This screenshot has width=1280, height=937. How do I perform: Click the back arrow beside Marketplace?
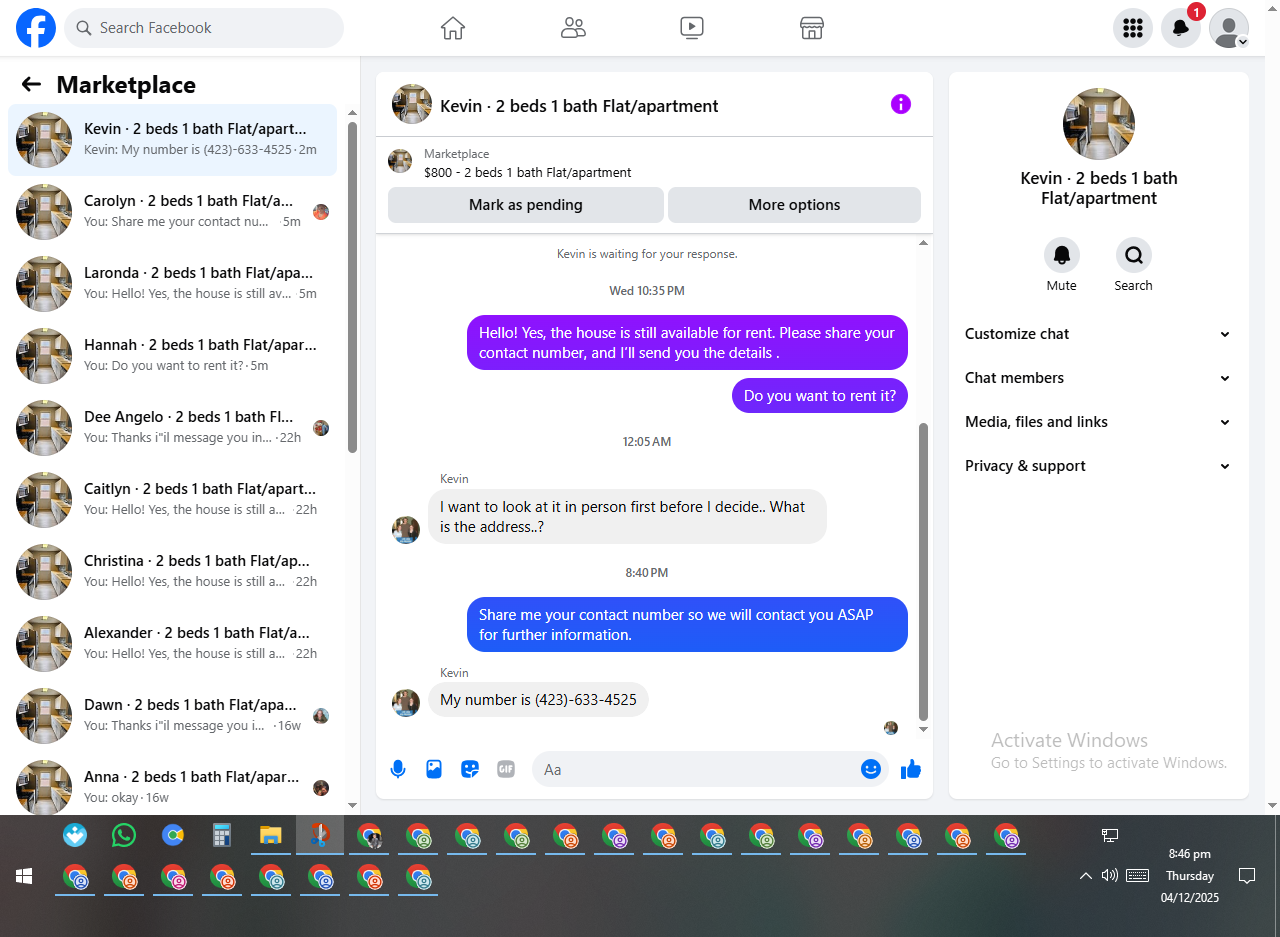[32, 85]
